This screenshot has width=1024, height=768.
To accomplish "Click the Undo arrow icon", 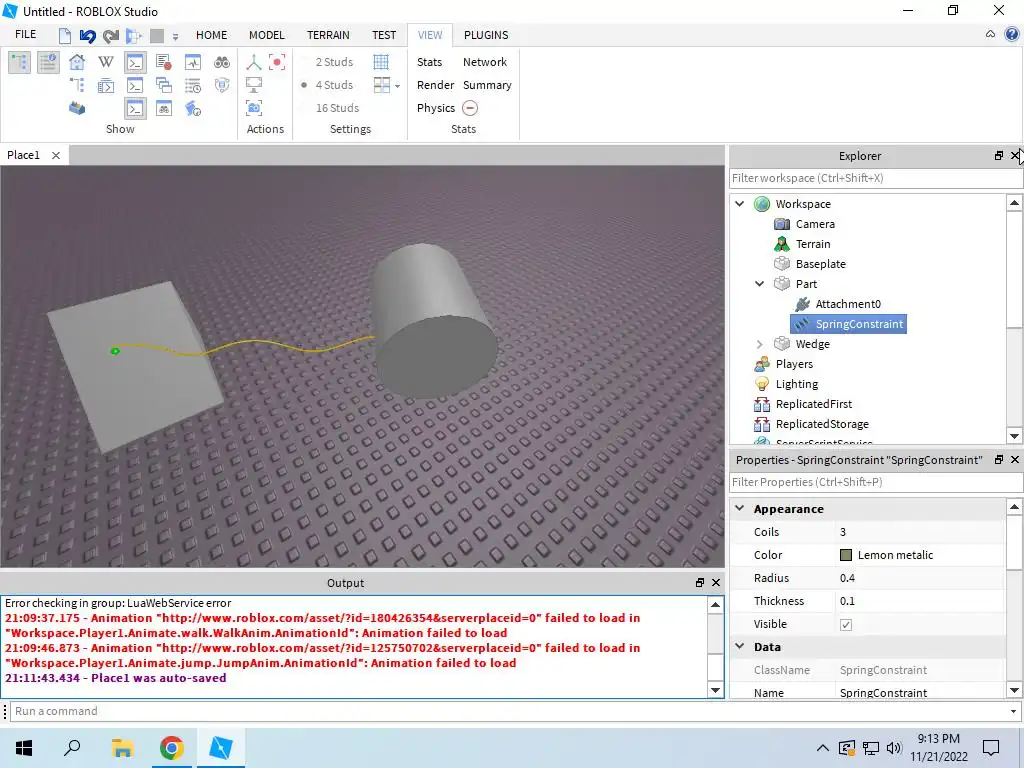I will (x=88, y=35).
